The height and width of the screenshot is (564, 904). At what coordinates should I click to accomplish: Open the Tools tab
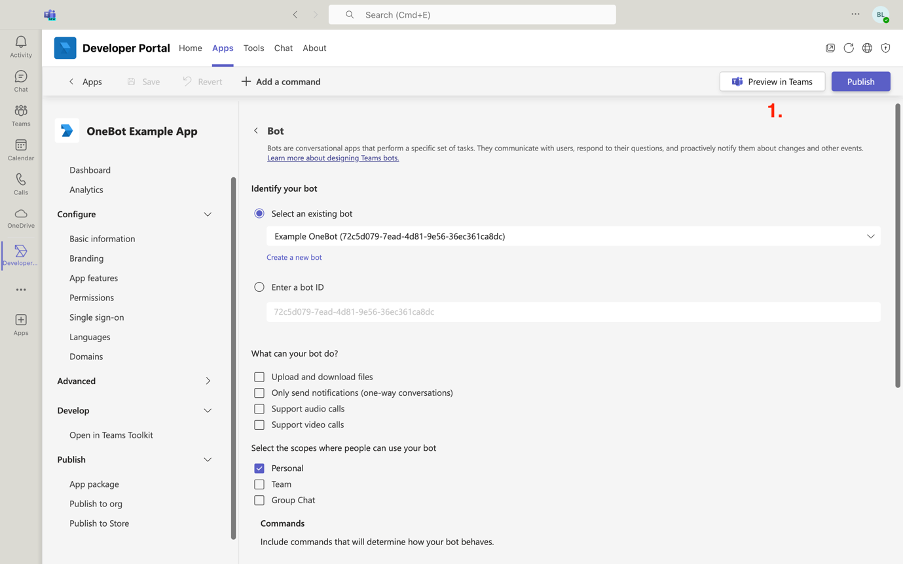point(254,48)
